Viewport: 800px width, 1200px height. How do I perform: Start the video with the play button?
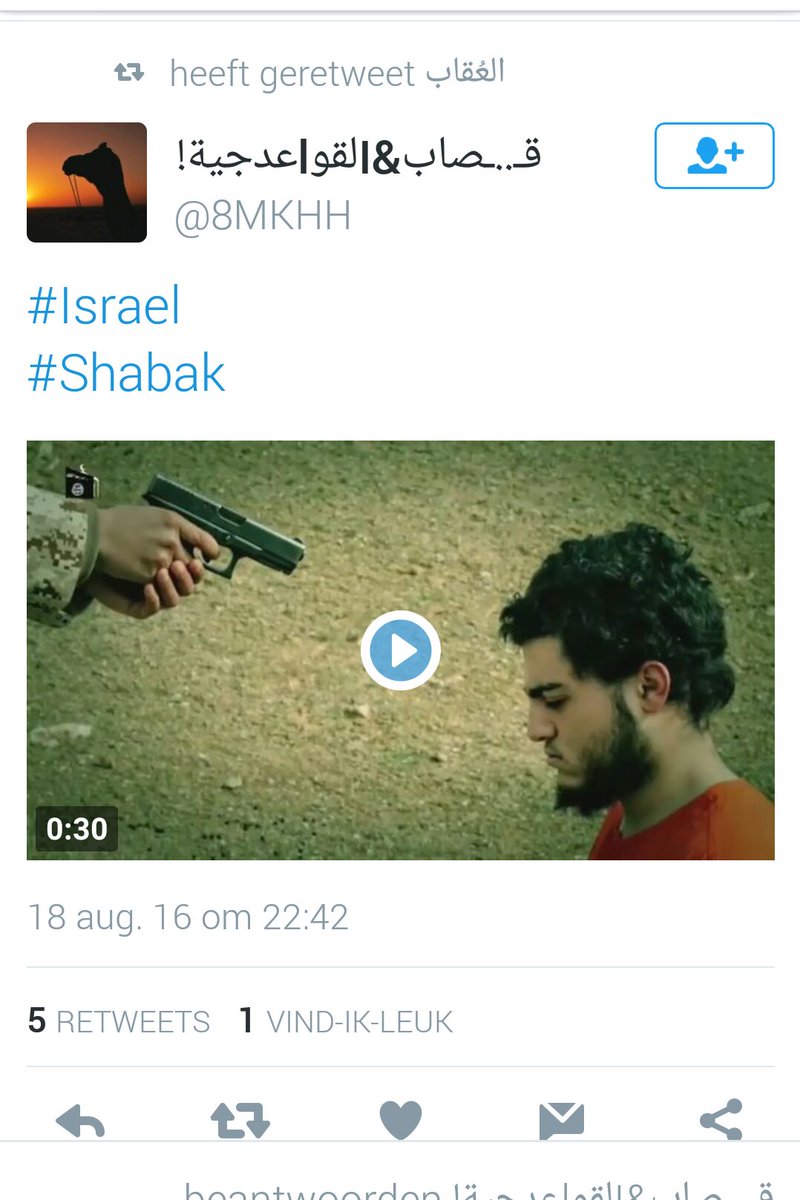click(x=400, y=650)
